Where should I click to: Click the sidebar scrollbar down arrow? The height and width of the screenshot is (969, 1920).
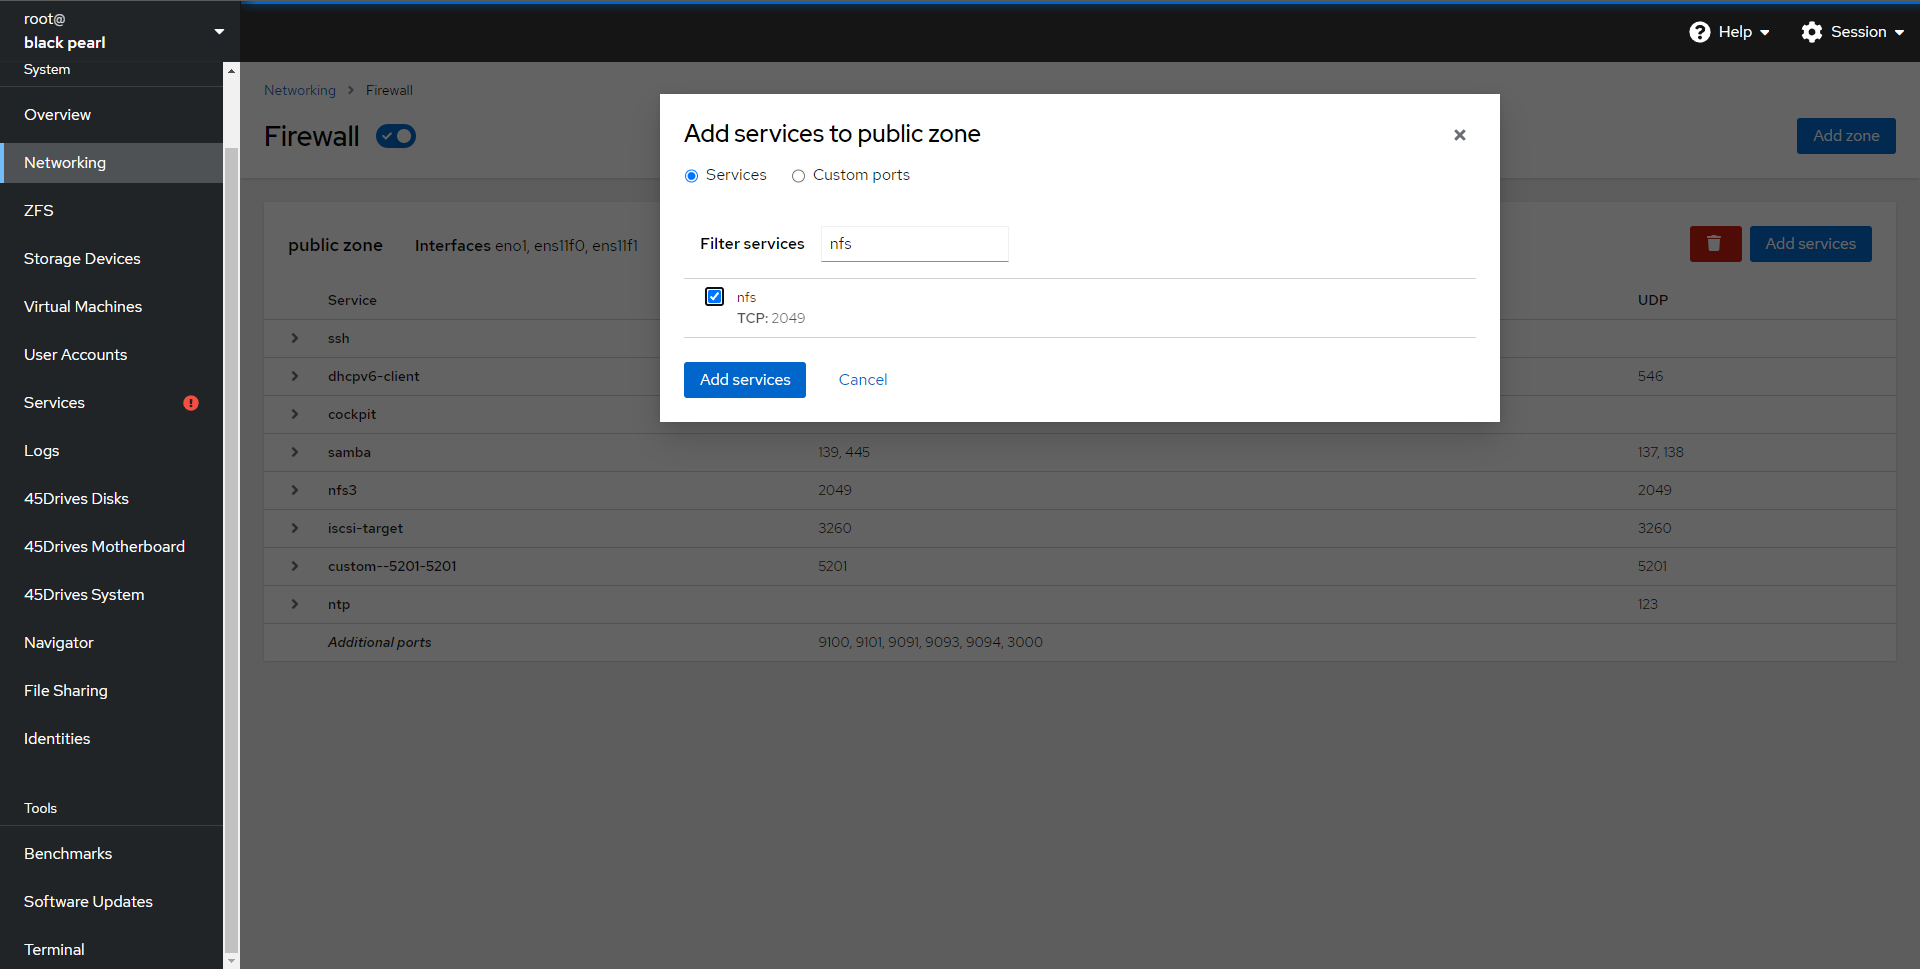231,961
